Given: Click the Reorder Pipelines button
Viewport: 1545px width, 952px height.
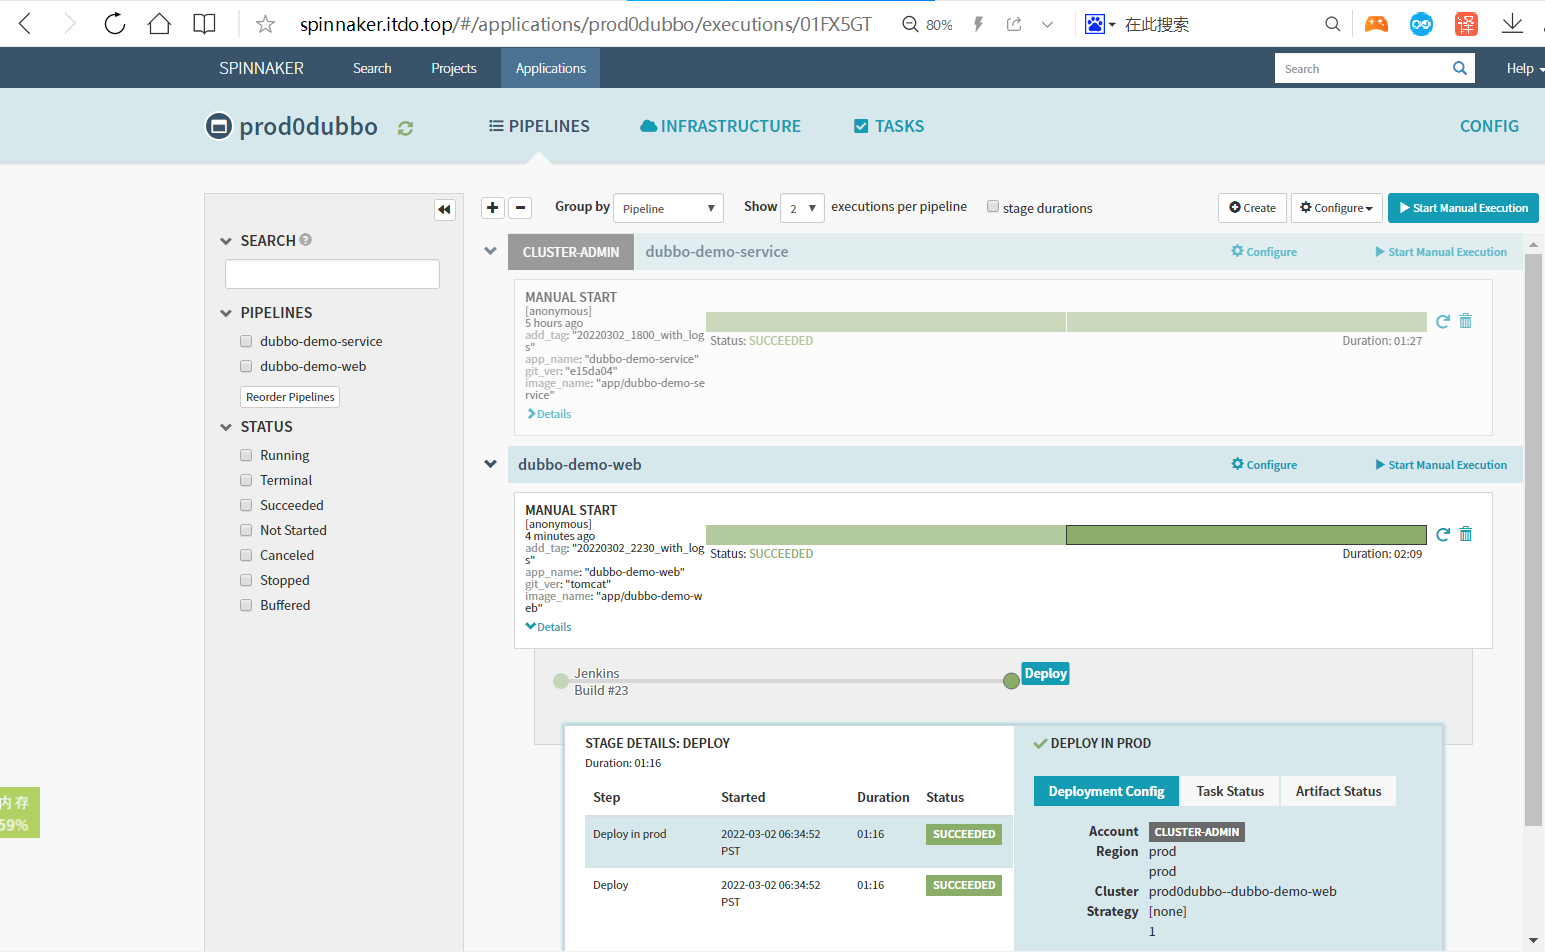Looking at the screenshot, I should click(x=290, y=397).
